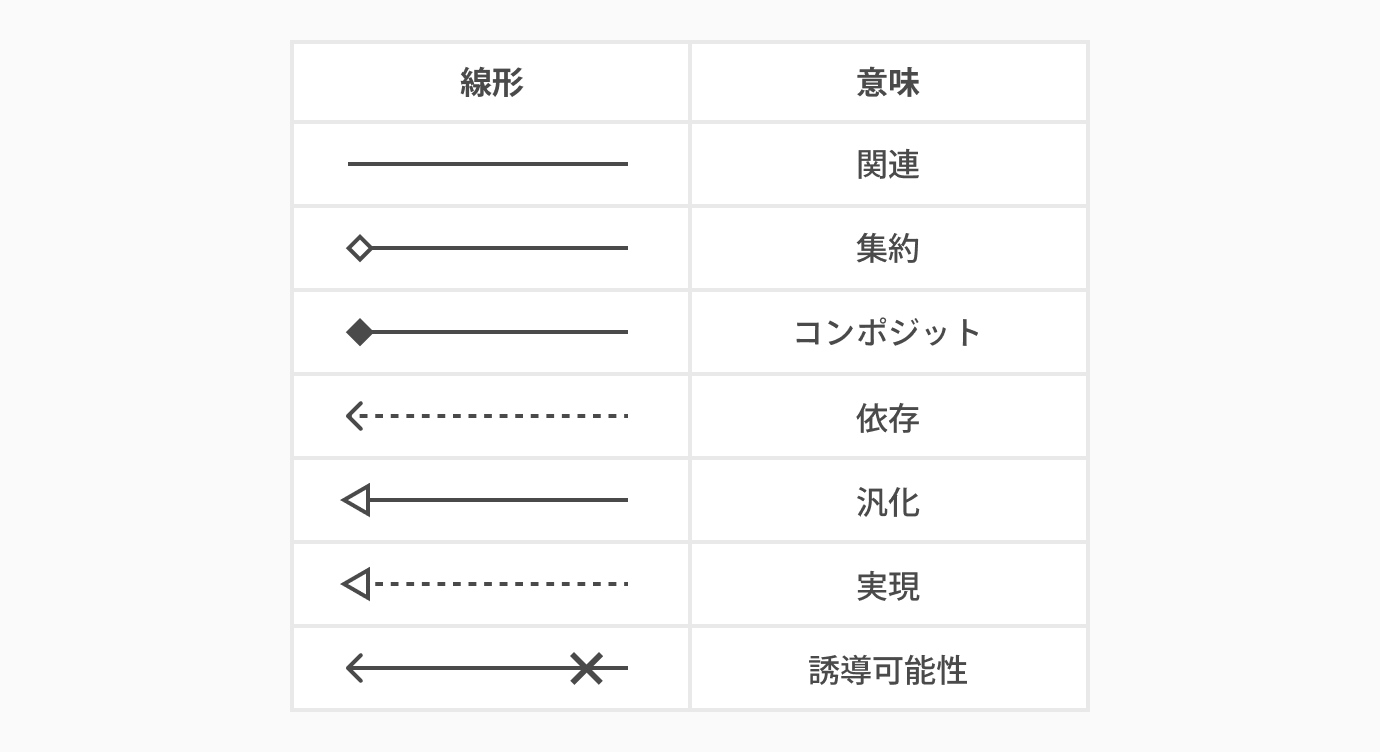Select the 誘導可能性 label
Image resolution: width=1380 pixels, height=752 pixels.
click(888, 669)
